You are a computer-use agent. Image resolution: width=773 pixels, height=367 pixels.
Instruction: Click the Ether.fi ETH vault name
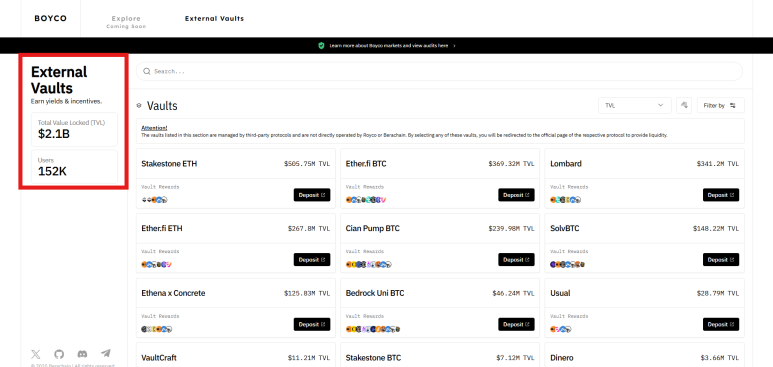162,228
